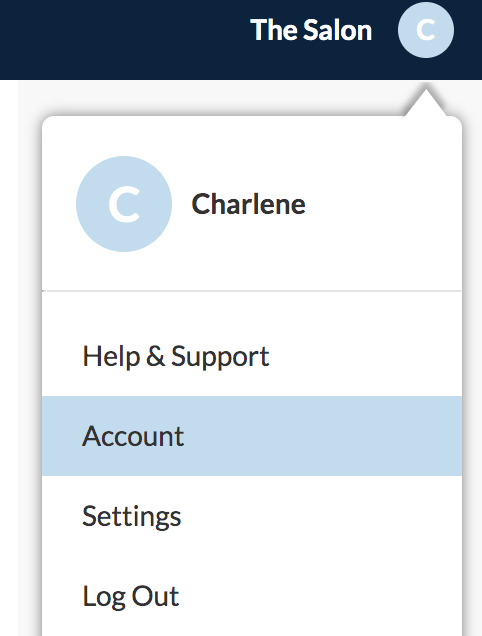The height and width of the screenshot is (636, 482).
Task: Click the small C avatar in header
Action: pos(426,30)
